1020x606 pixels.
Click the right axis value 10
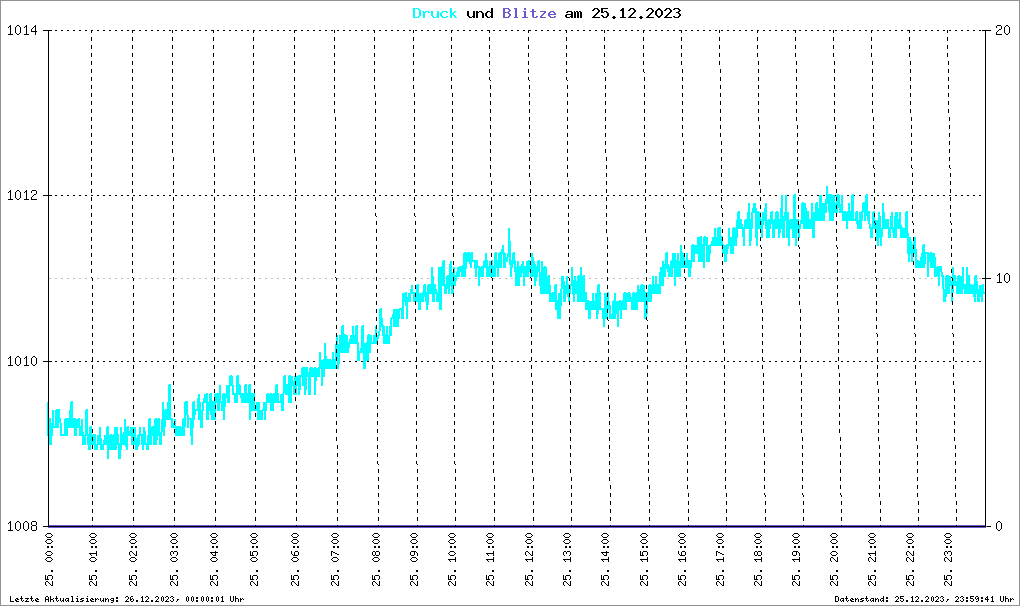[x=1002, y=278]
